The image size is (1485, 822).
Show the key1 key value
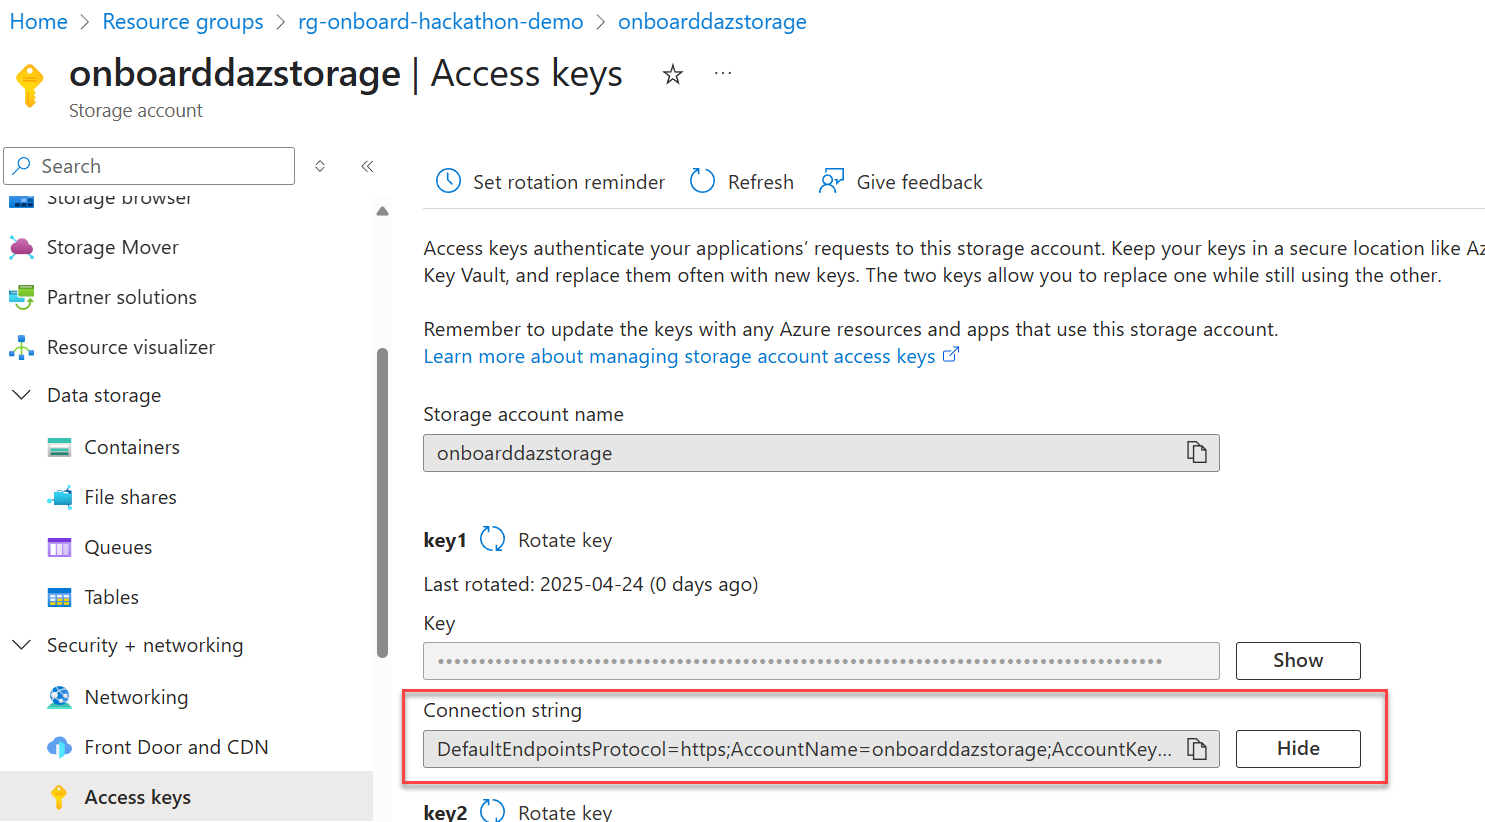click(1298, 661)
